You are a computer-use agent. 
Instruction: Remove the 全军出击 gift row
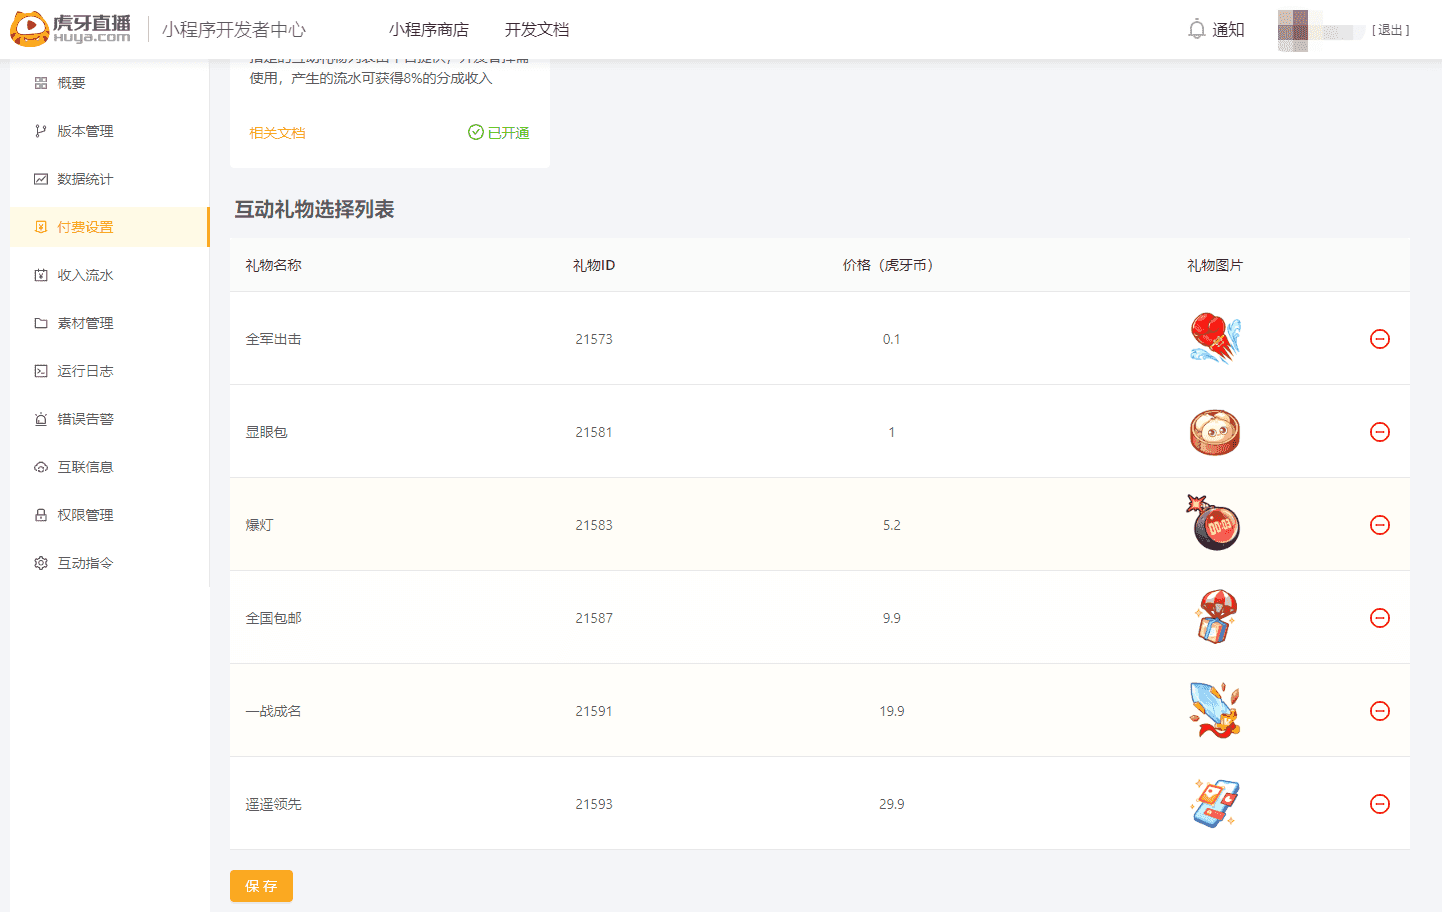click(x=1379, y=339)
